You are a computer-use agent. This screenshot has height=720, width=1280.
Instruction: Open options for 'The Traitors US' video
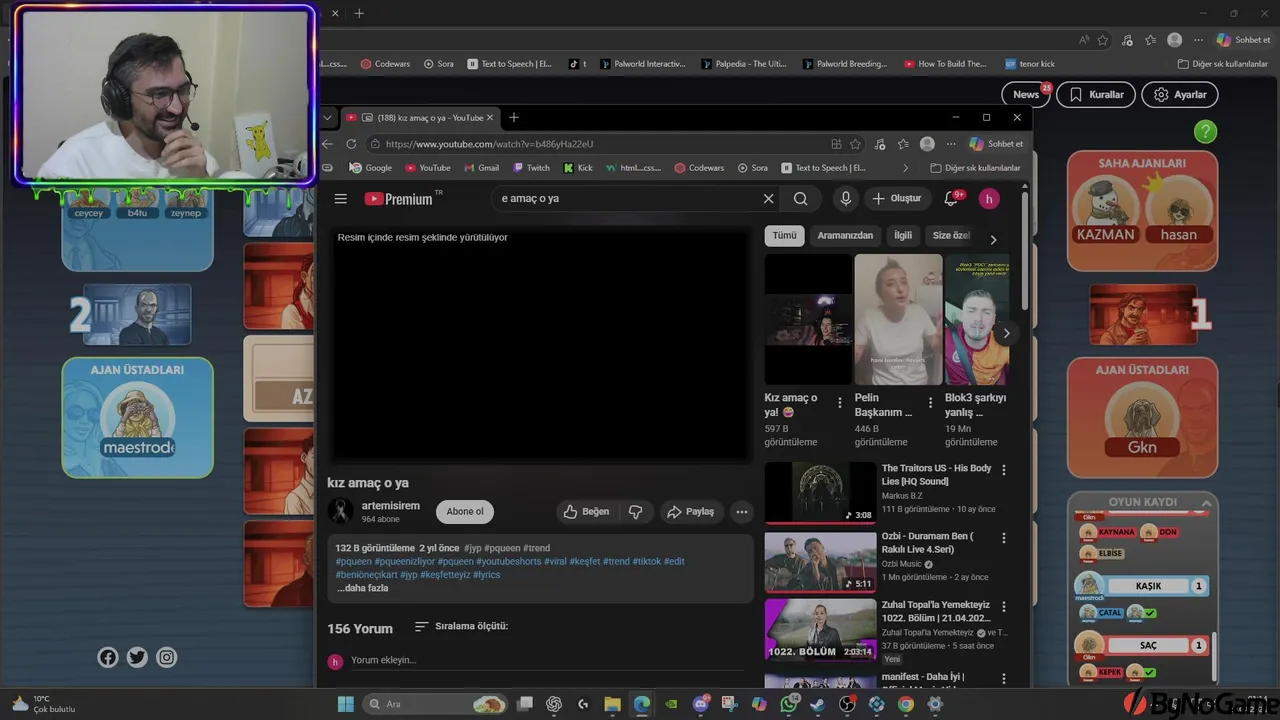coord(1004,470)
